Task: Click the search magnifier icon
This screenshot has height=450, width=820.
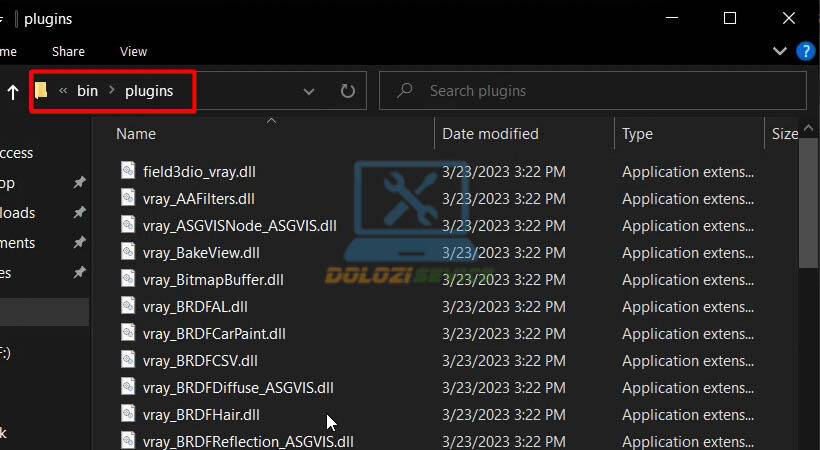Action: (404, 91)
